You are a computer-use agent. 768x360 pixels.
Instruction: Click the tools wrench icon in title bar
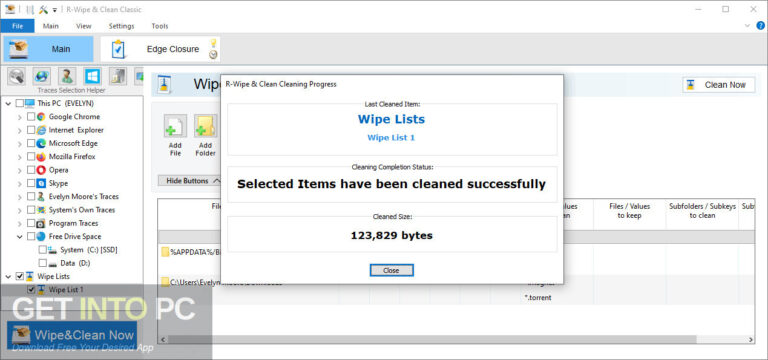(44, 9)
